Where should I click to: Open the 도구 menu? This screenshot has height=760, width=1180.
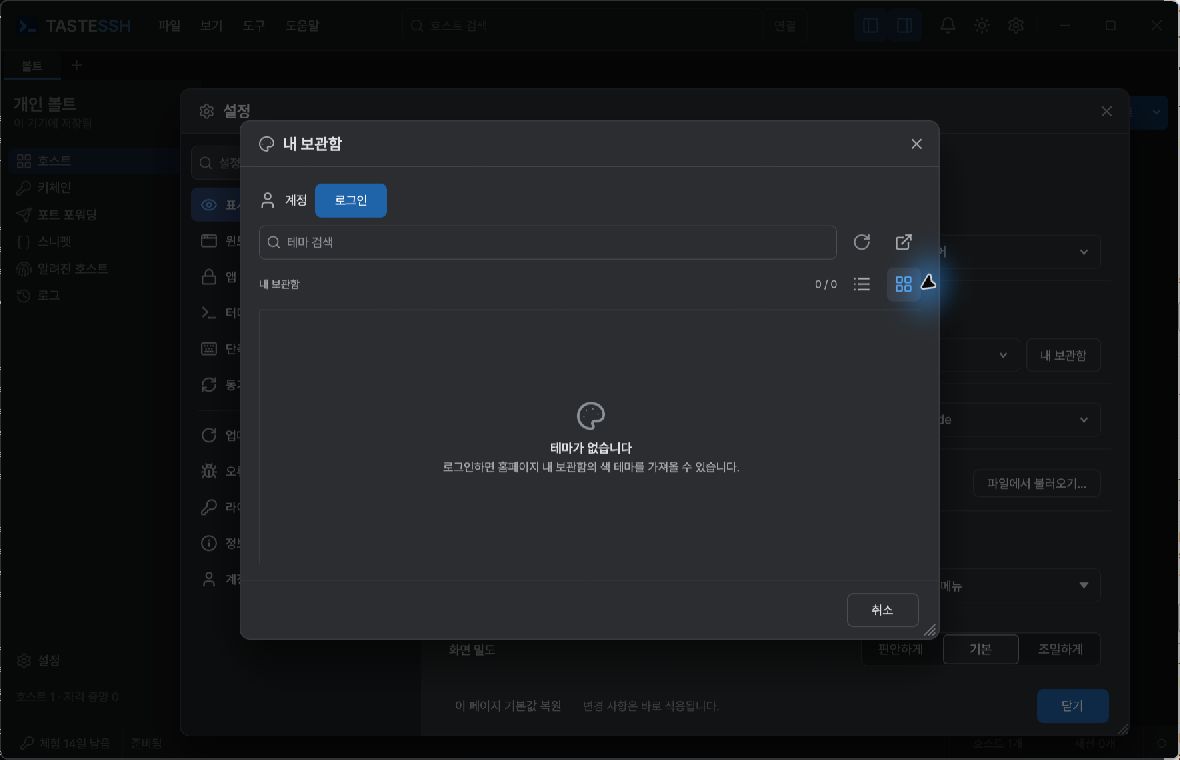pos(254,26)
